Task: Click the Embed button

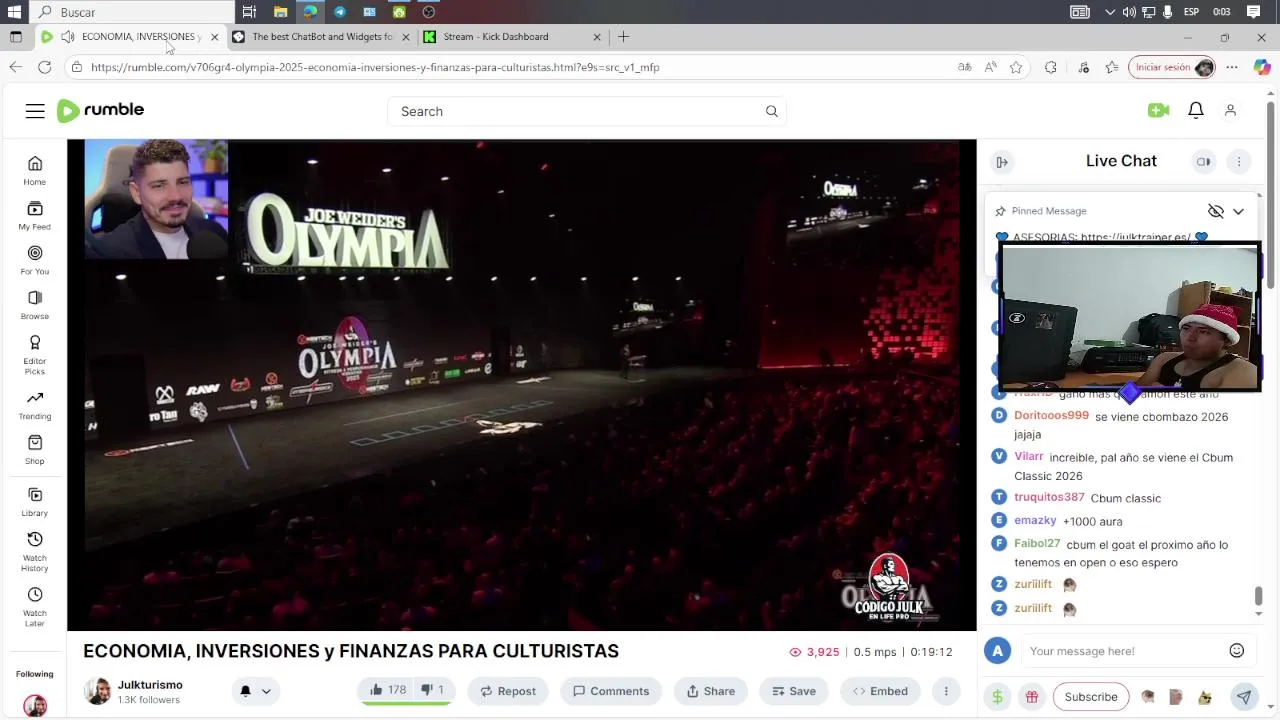Action: pos(880,691)
